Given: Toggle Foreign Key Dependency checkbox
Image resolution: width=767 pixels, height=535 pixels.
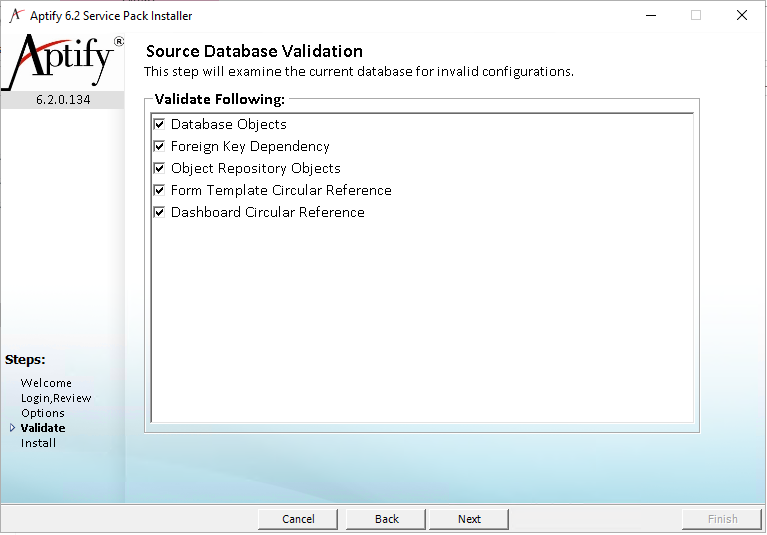Looking at the screenshot, I should tap(159, 146).
